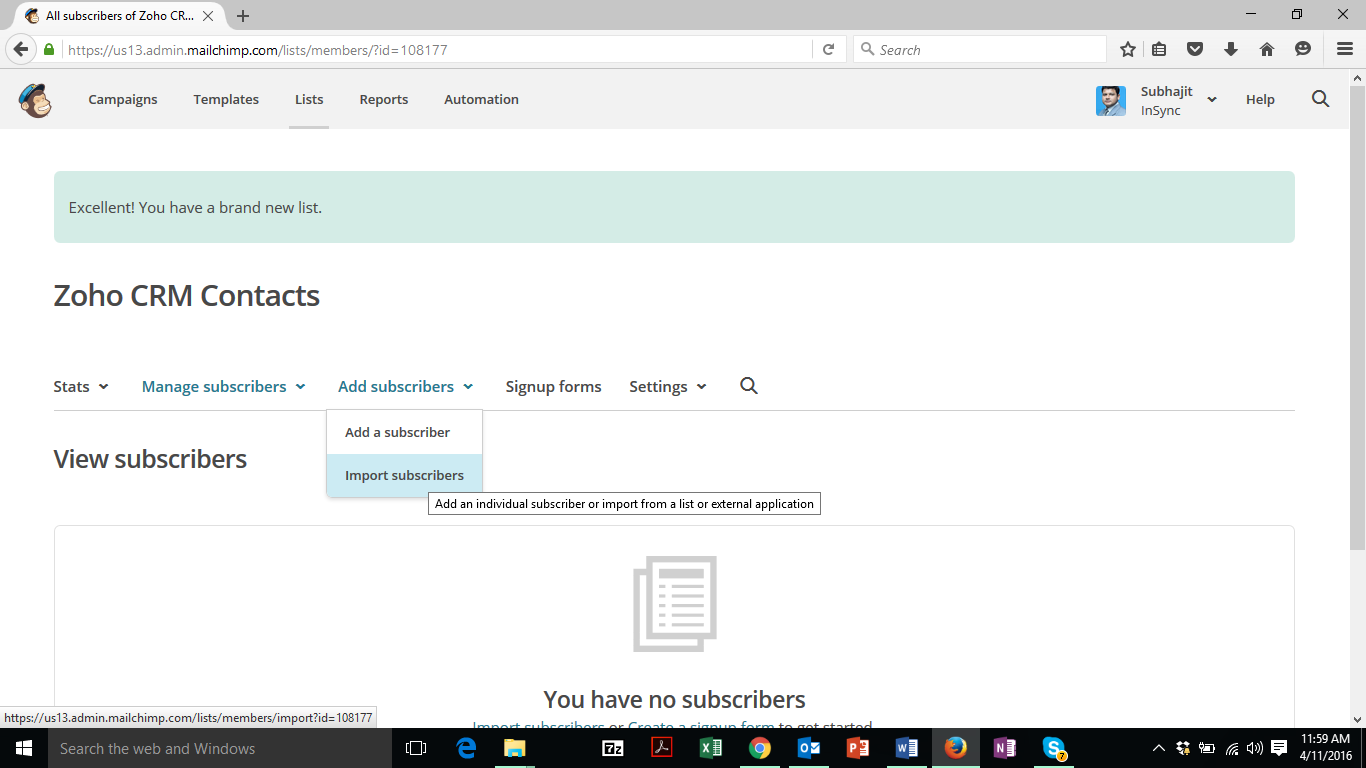The image size is (1366, 768).
Task: Click the "You have no subscribers" text
Action: (x=674, y=699)
